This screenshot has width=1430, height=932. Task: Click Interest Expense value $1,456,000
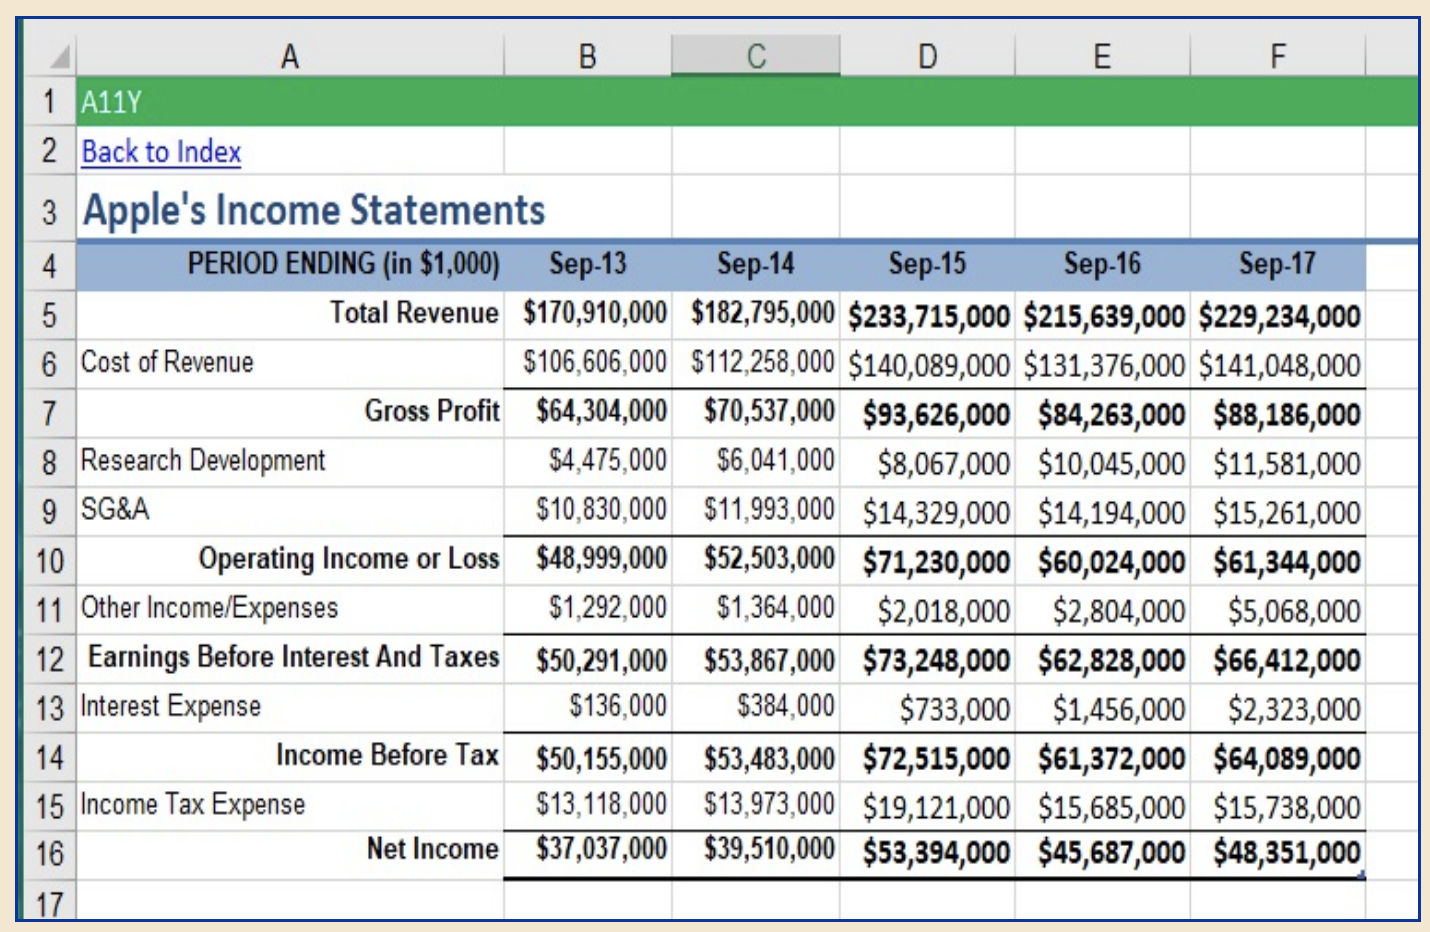pyautogui.click(x=1102, y=708)
